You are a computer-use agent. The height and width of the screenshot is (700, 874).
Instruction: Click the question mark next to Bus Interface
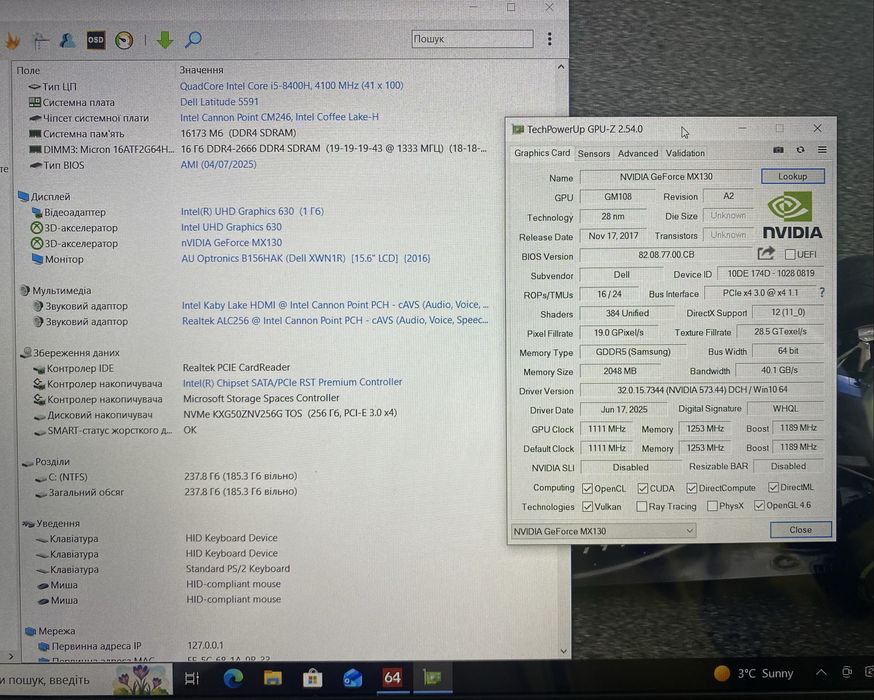(822, 292)
